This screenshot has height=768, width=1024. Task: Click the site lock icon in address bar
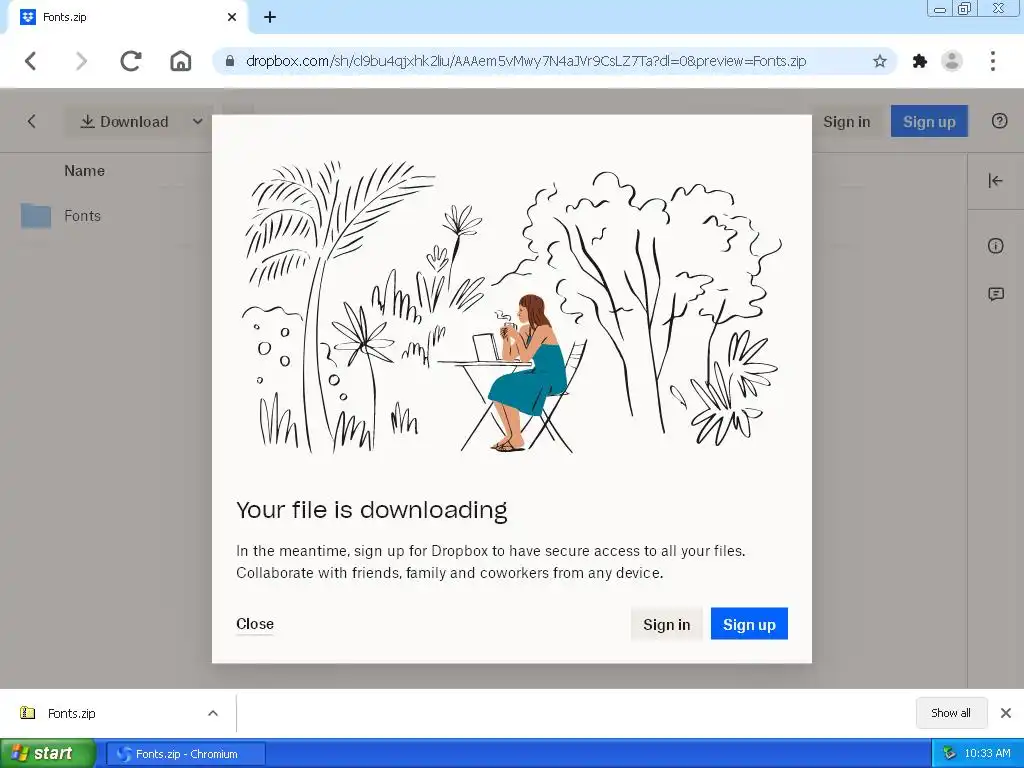pyautogui.click(x=229, y=61)
